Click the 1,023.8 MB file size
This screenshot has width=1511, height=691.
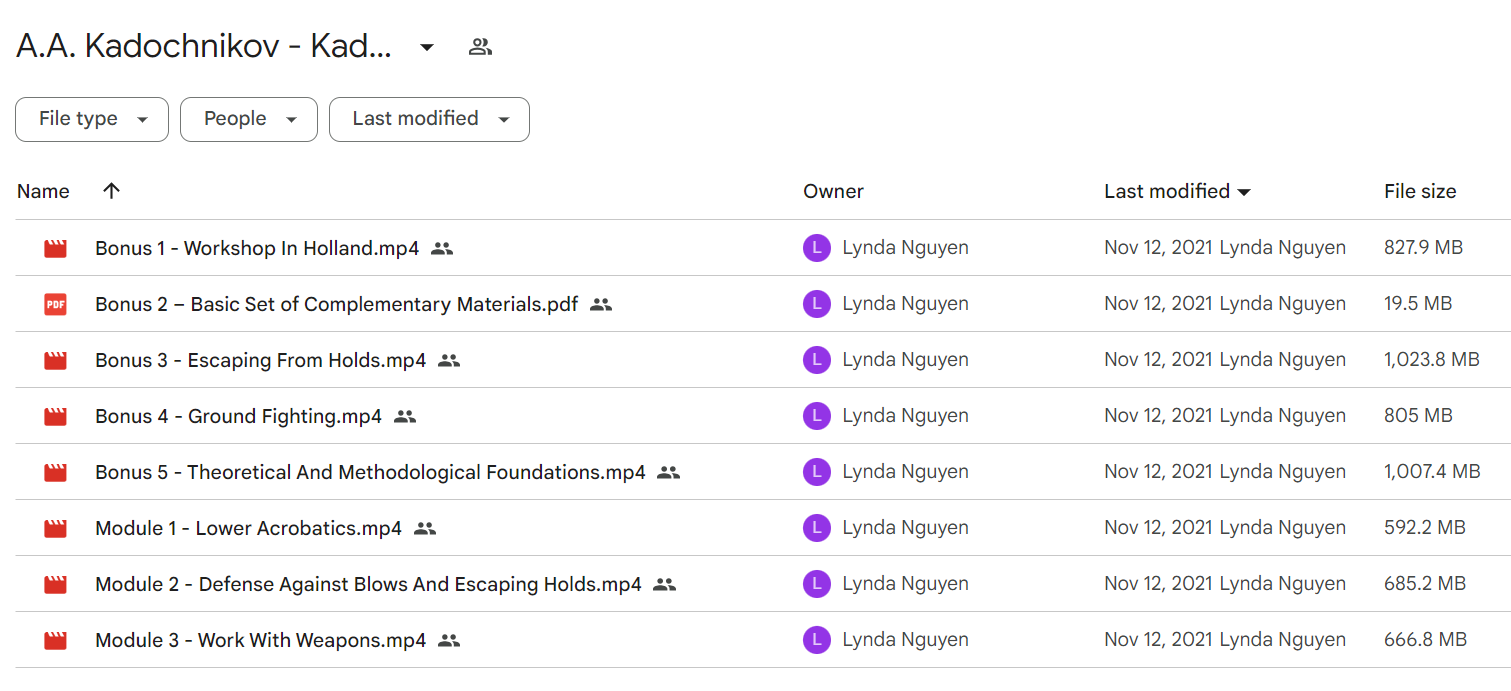coord(1432,360)
